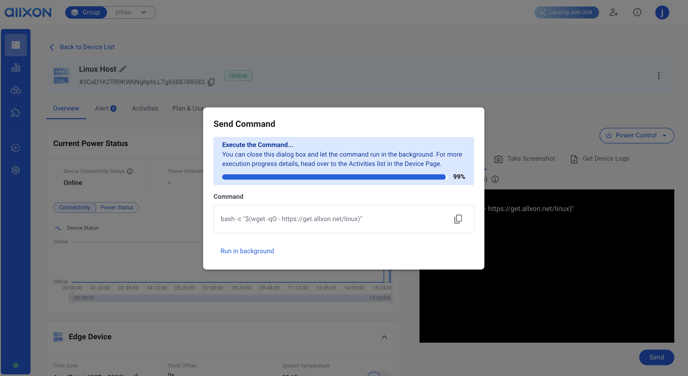
Task: Open the sidebar settings gear
Action: 16,170
